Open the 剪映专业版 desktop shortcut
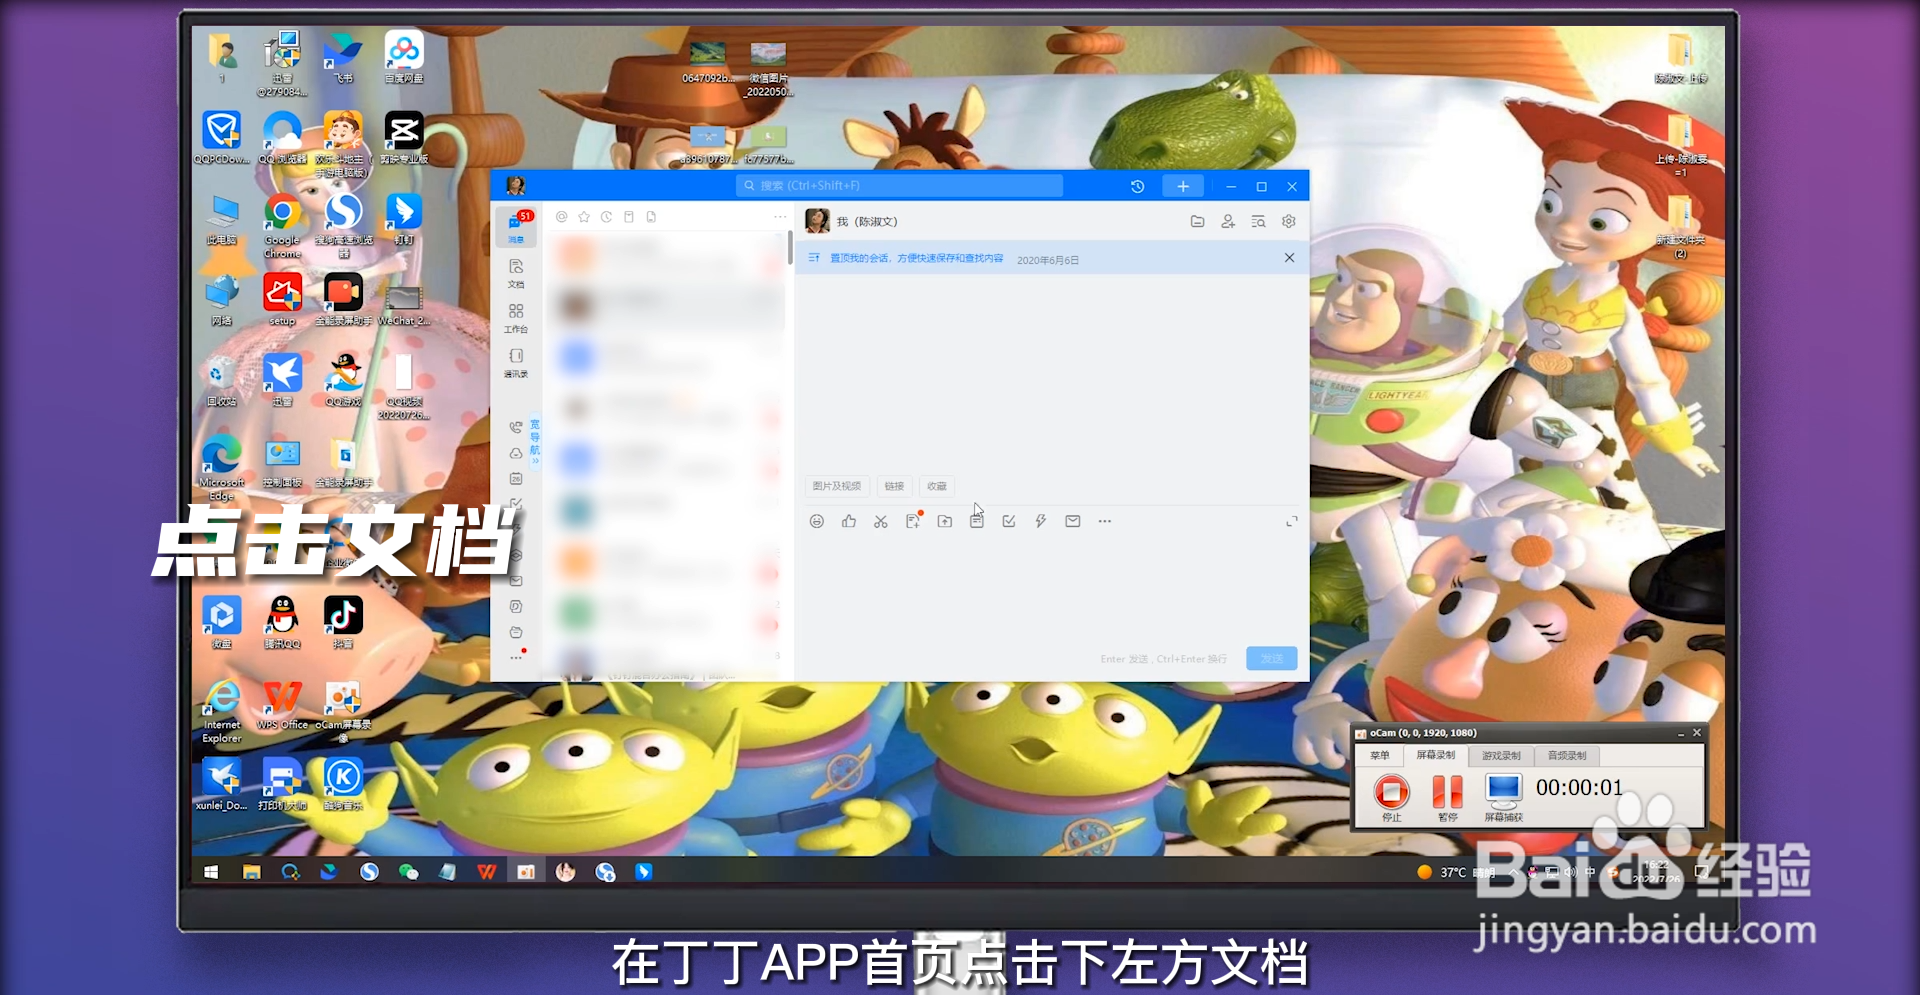This screenshot has width=1920, height=995. click(404, 138)
